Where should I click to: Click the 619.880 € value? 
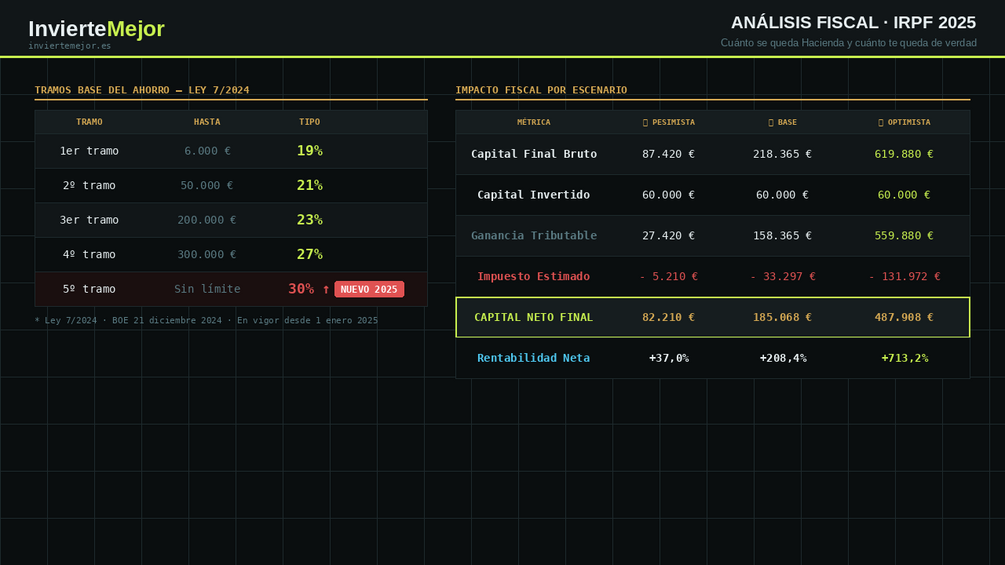[904, 154]
